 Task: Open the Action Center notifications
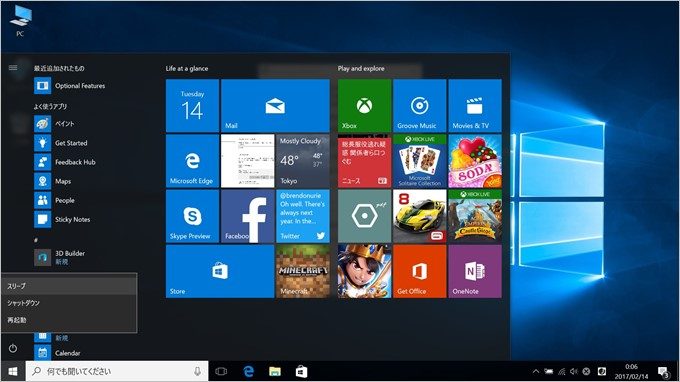click(664, 372)
